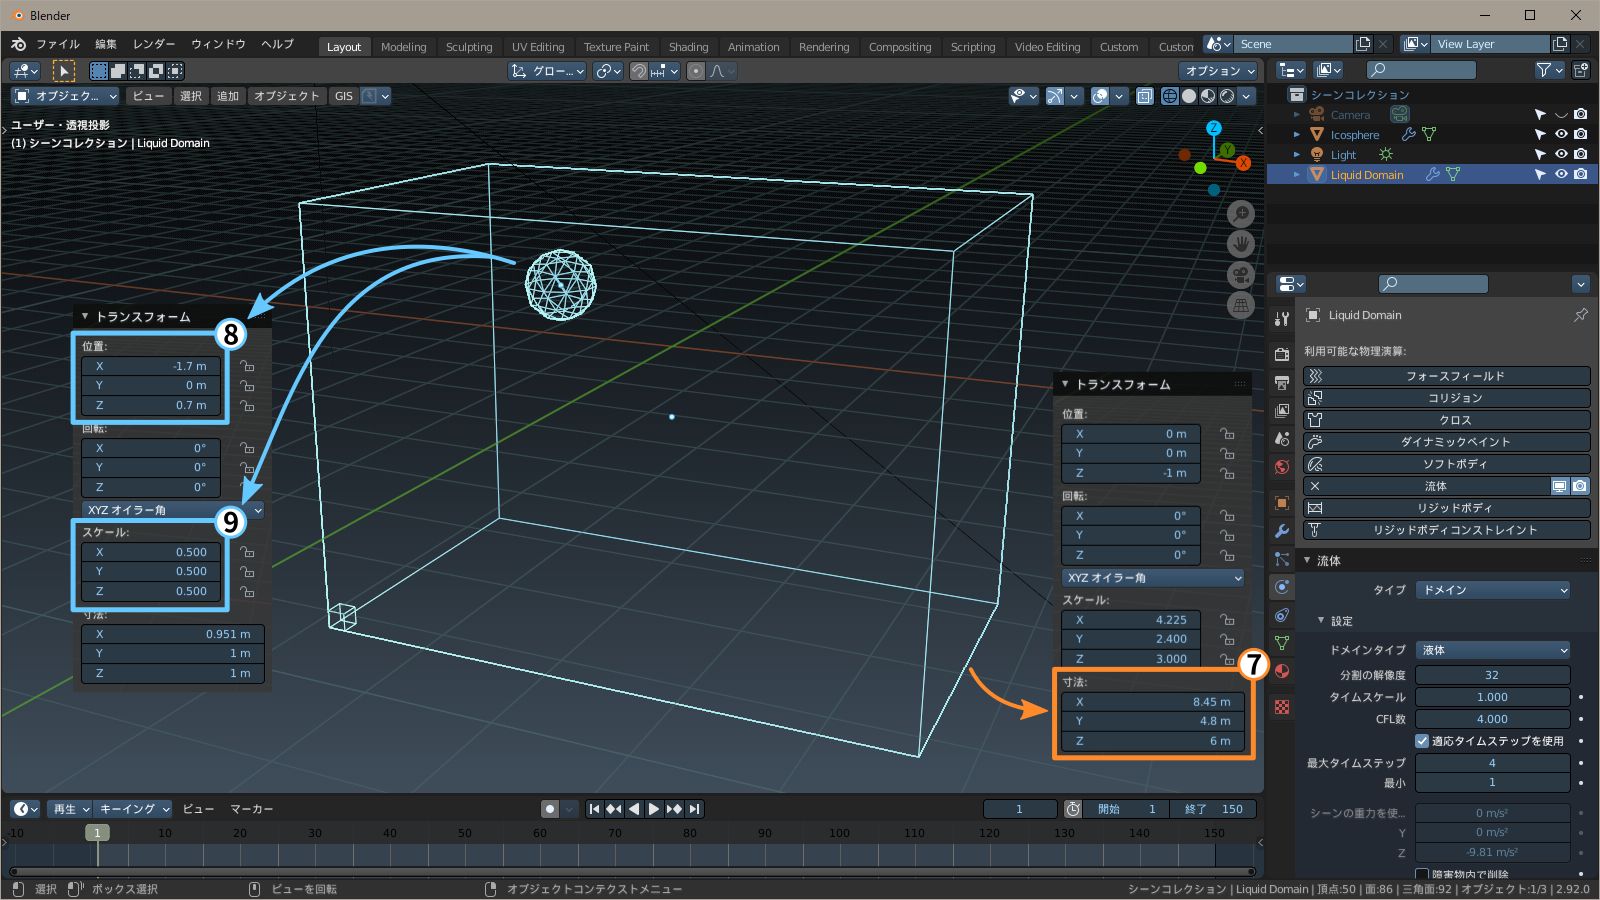Click the リジッドボディコンストレイント button
This screenshot has width=1600, height=900.
[x=1447, y=530]
